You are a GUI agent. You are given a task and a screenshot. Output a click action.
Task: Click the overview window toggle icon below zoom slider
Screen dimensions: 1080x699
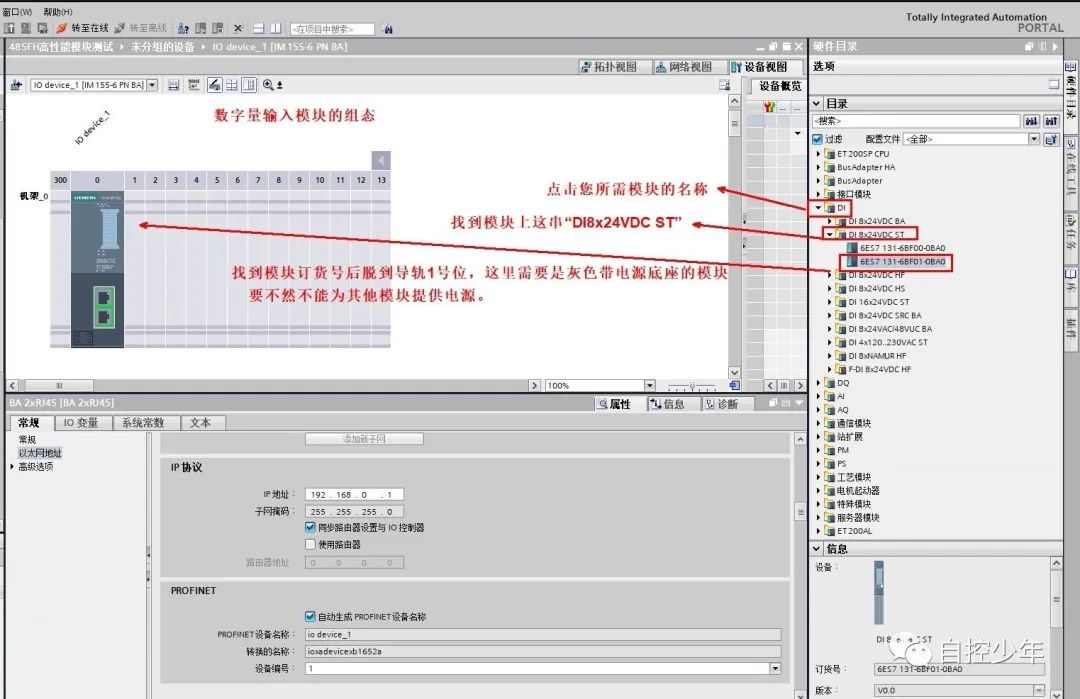point(734,386)
